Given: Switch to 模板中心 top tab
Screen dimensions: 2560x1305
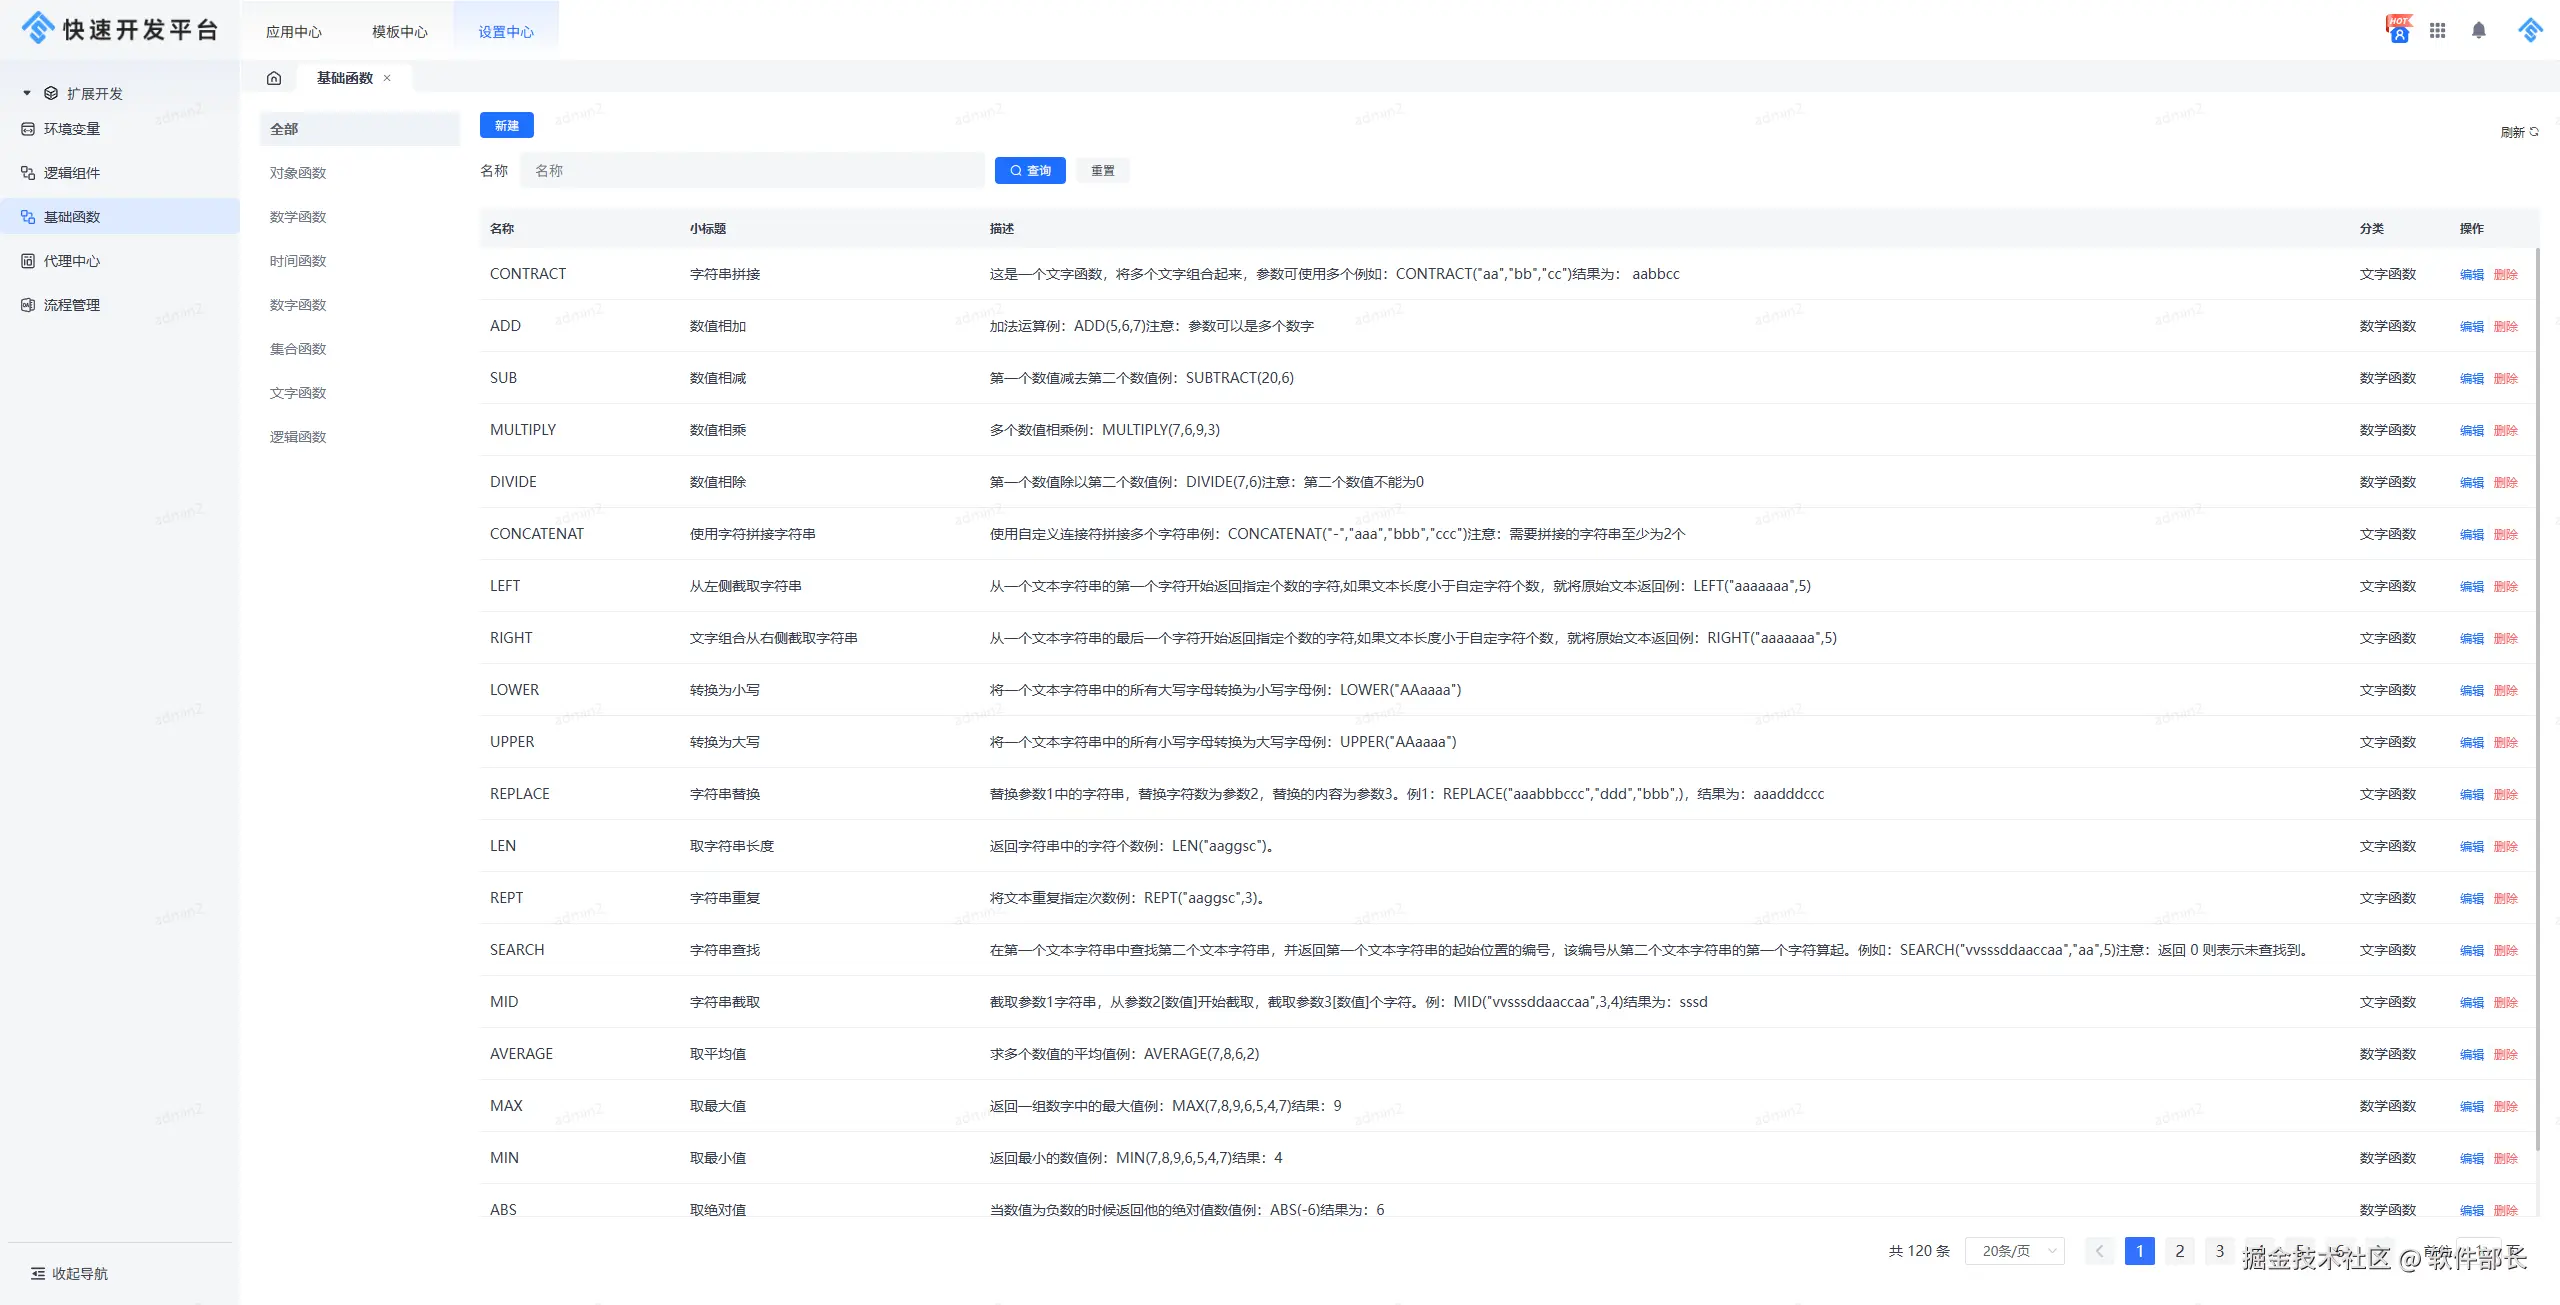Looking at the screenshot, I should [399, 32].
